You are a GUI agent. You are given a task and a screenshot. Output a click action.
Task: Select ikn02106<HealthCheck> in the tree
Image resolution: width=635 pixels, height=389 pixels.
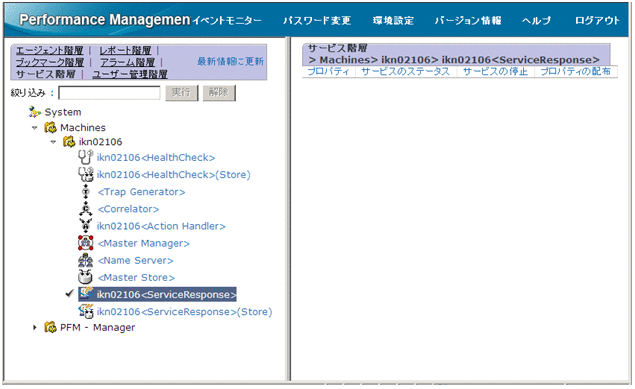[x=156, y=157]
